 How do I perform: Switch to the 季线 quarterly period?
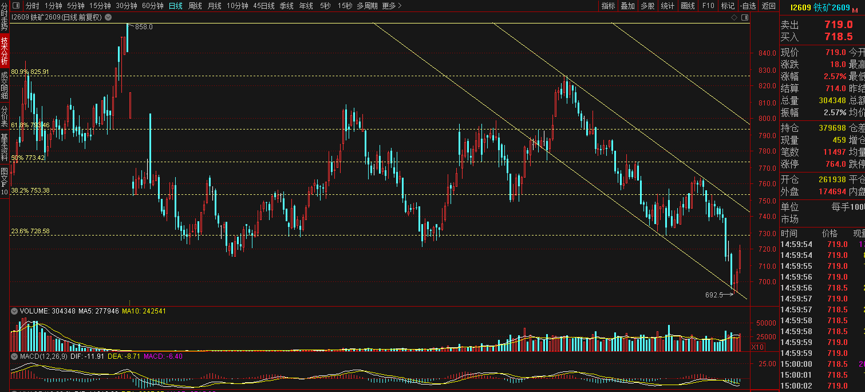coord(286,6)
